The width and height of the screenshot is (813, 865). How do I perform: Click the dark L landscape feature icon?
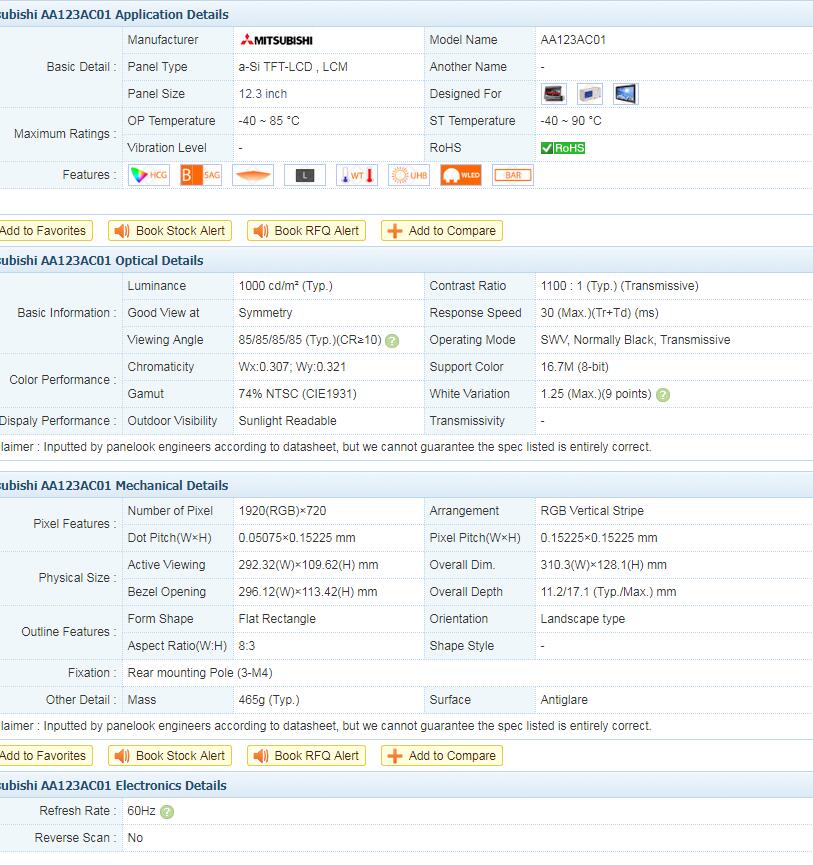click(305, 175)
